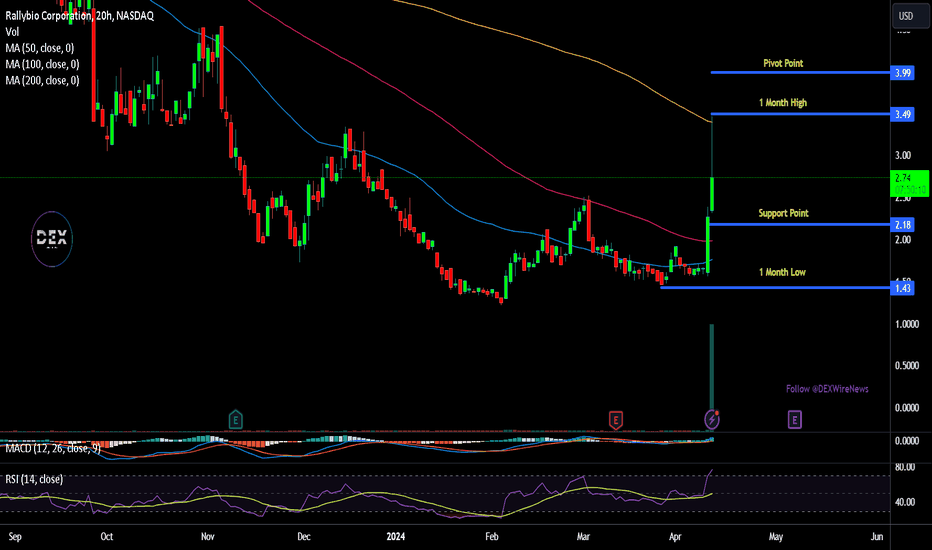Click the blue Pivot Point horizontal line
The width and height of the screenshot is (932, 550).
tap(800, 73)
